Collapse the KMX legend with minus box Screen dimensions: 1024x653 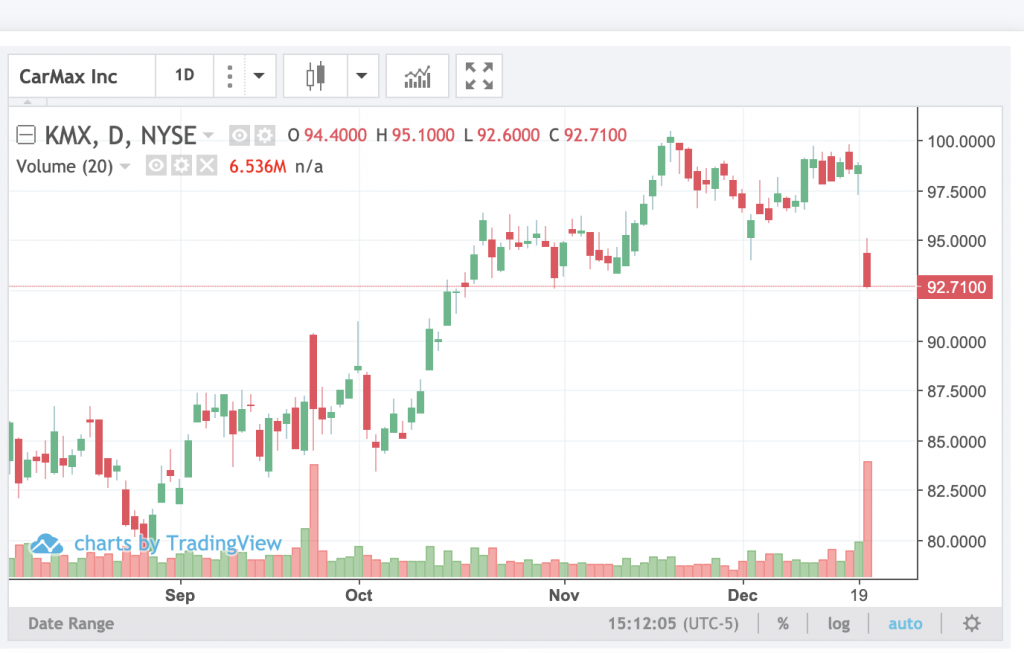coord(27,135)
